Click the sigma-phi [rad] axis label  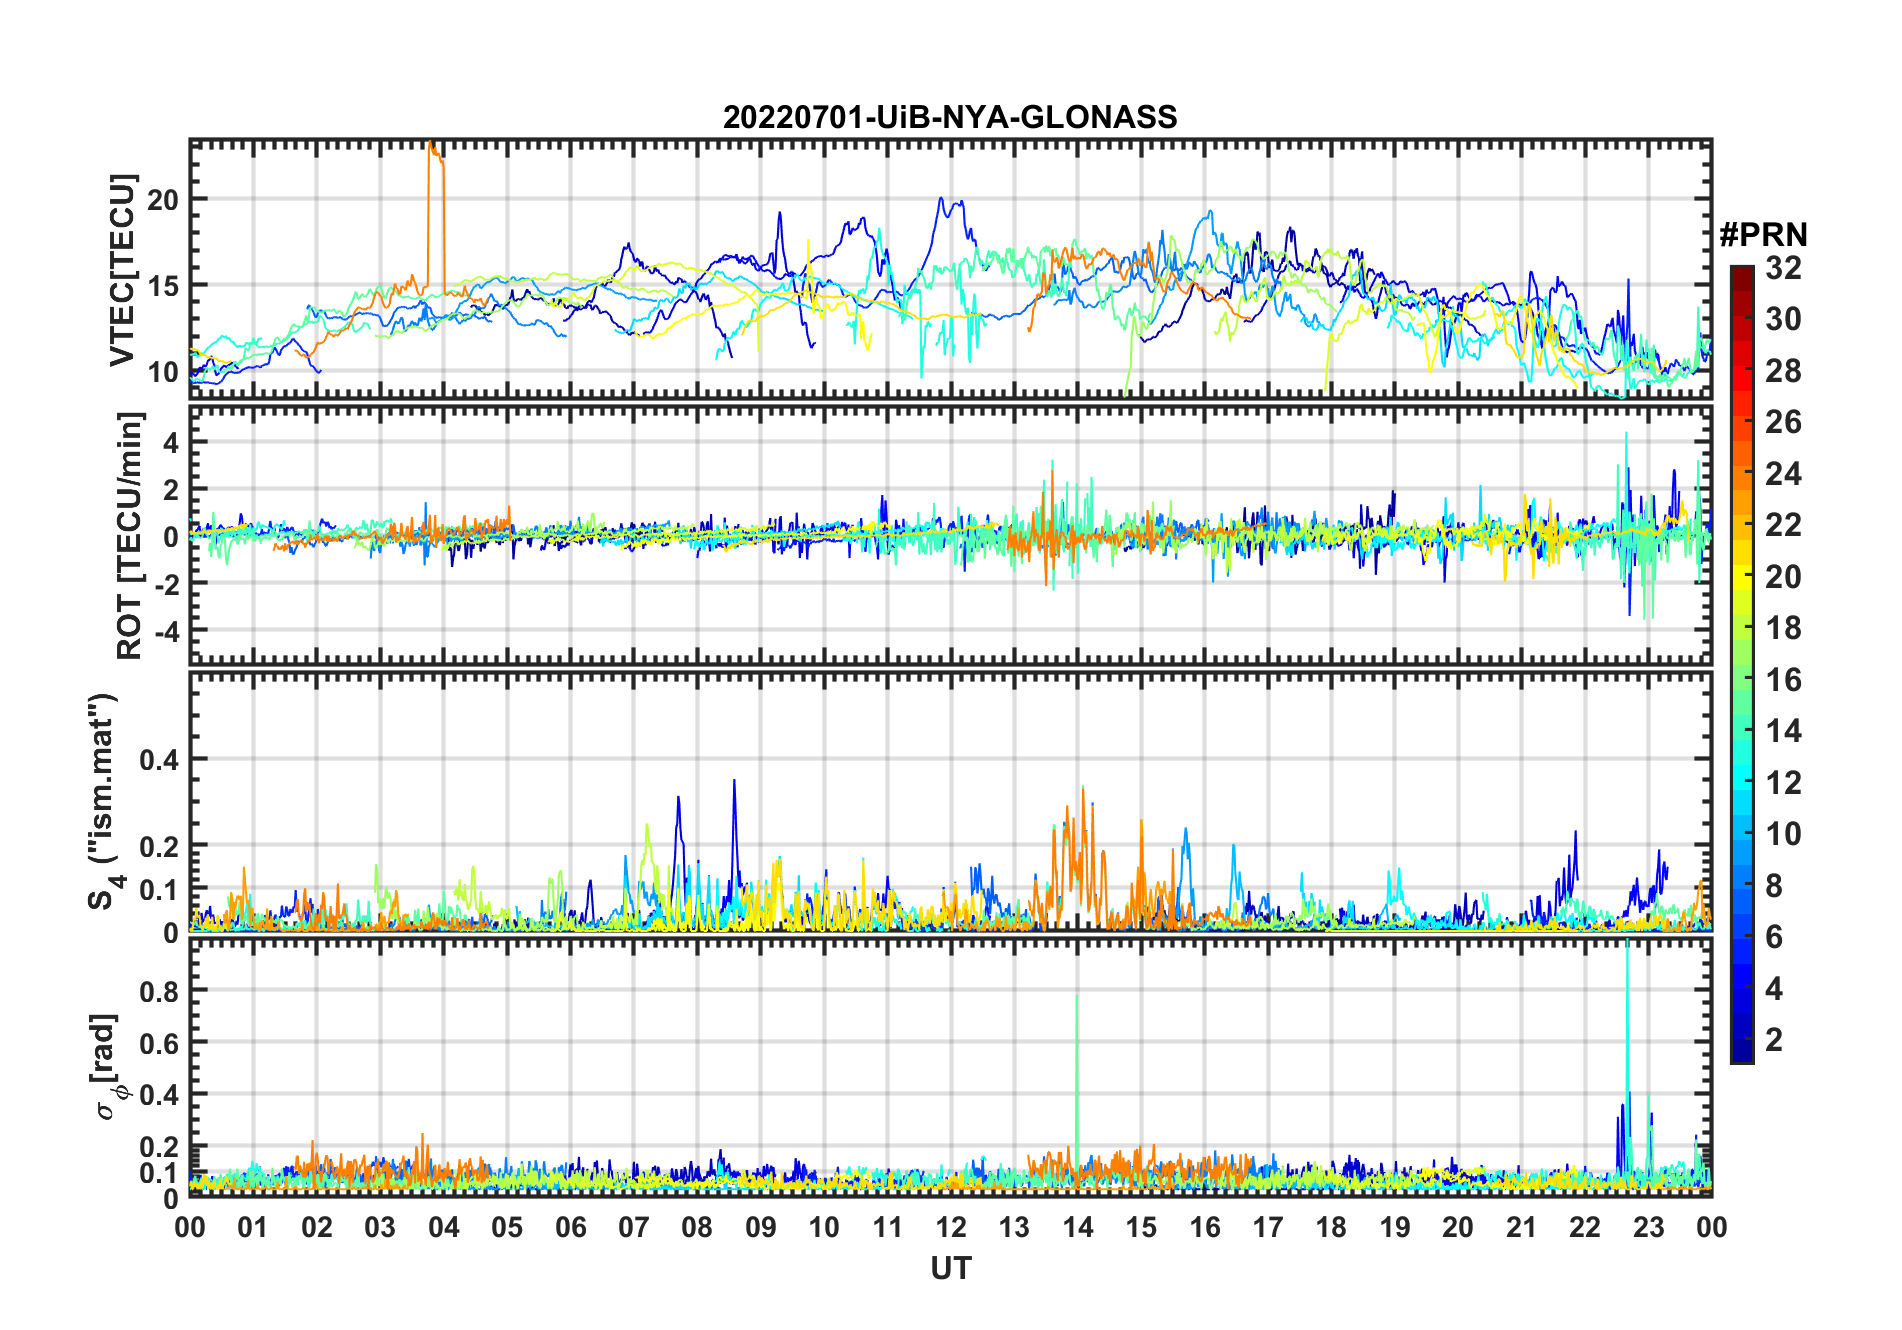(108, 1066)
